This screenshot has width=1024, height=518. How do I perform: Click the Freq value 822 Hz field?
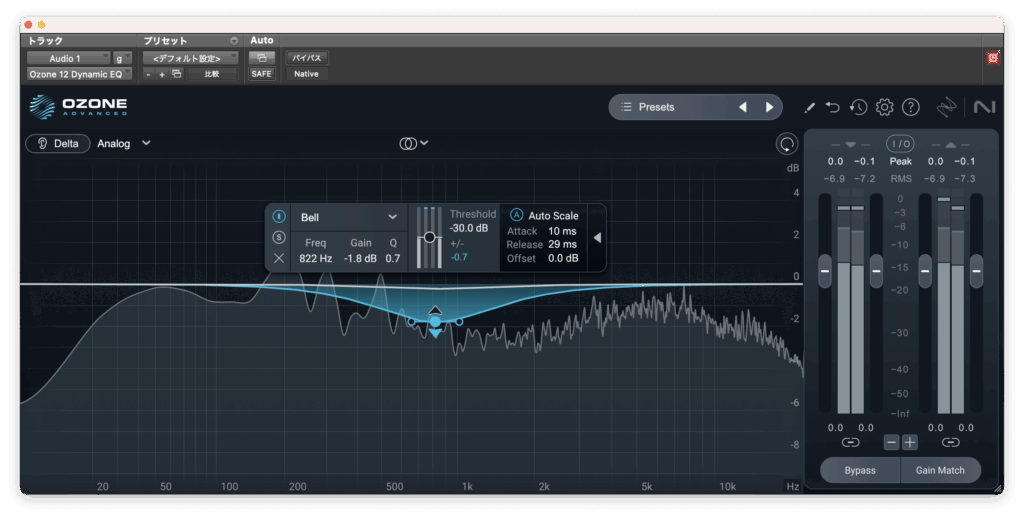click(x=315, y=258)
